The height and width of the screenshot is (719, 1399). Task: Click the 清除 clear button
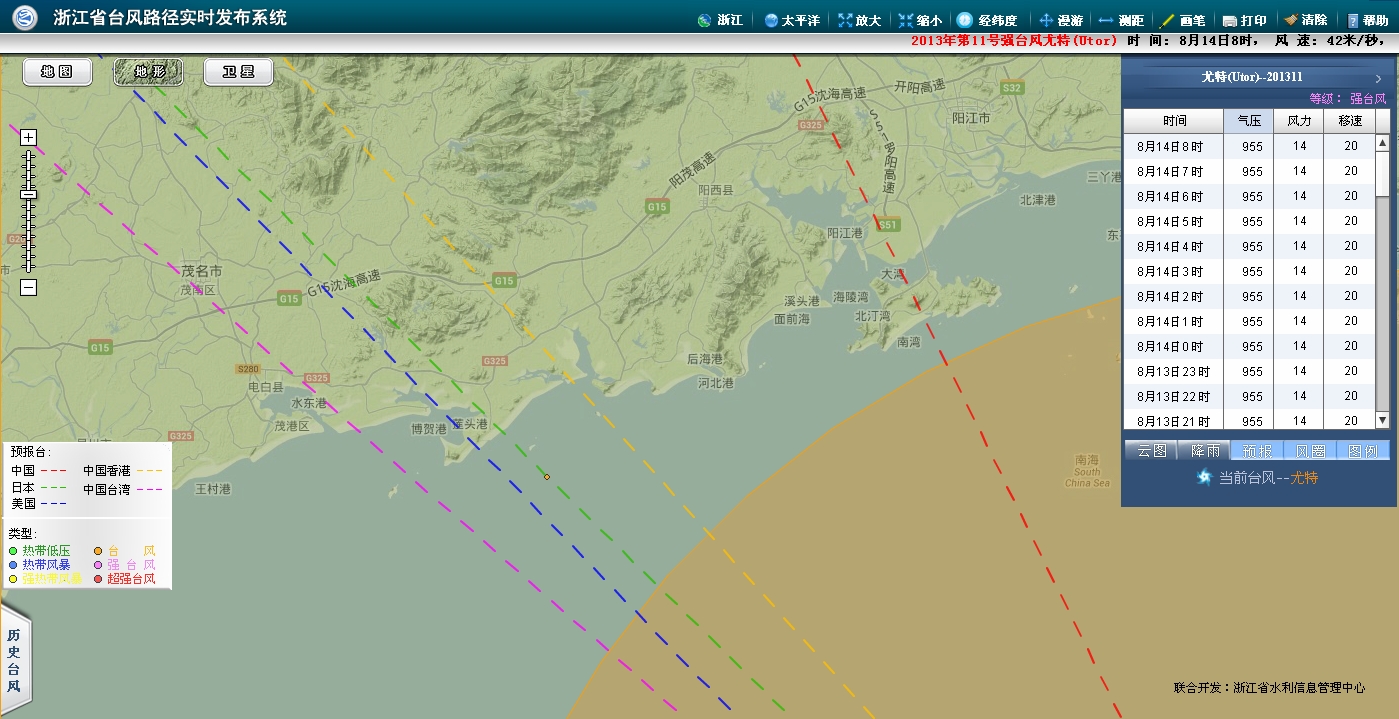(1305, 20)
